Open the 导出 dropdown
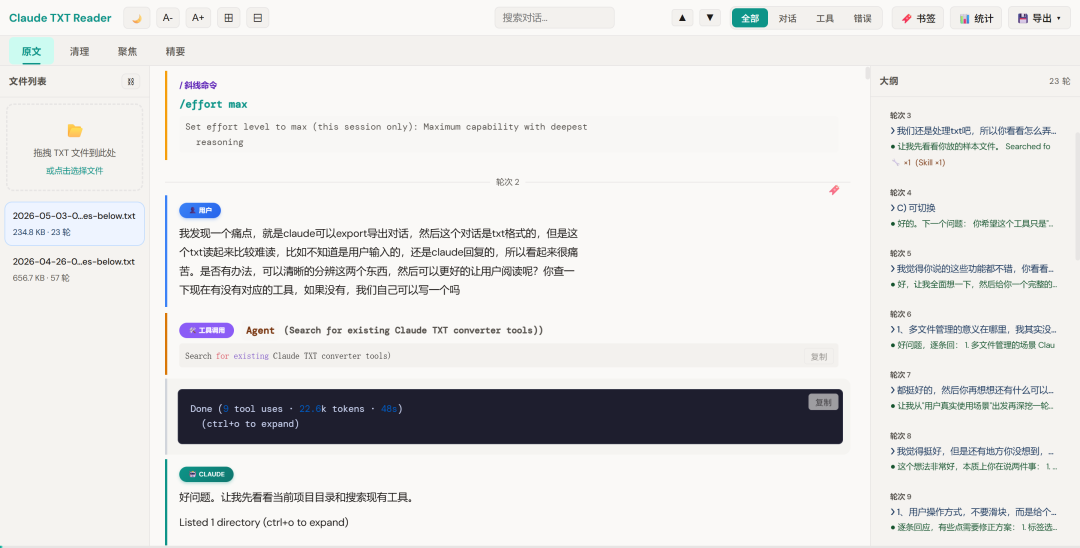This screenshot has height=548, width=1080. tap(1039, 19)
